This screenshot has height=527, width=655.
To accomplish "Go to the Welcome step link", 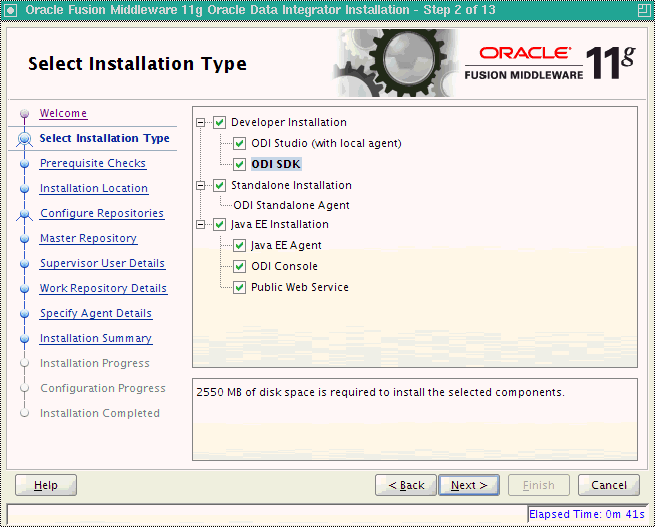I will [x=63, y=113].
